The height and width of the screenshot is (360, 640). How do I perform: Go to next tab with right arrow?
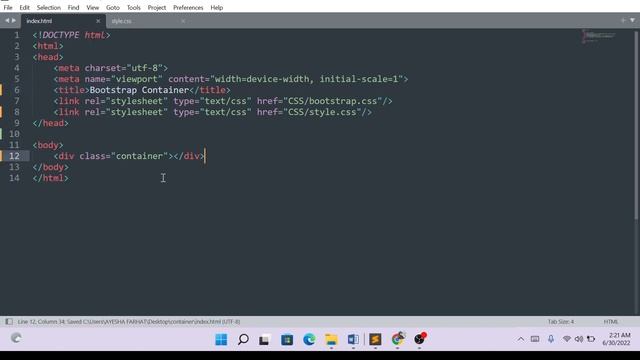[13, 20]
